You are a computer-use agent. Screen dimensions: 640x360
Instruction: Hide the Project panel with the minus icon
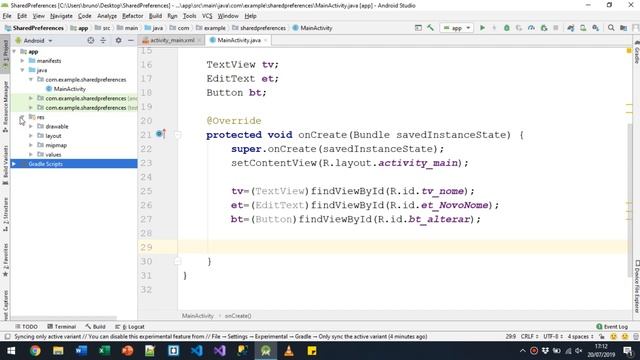point(131,40)
